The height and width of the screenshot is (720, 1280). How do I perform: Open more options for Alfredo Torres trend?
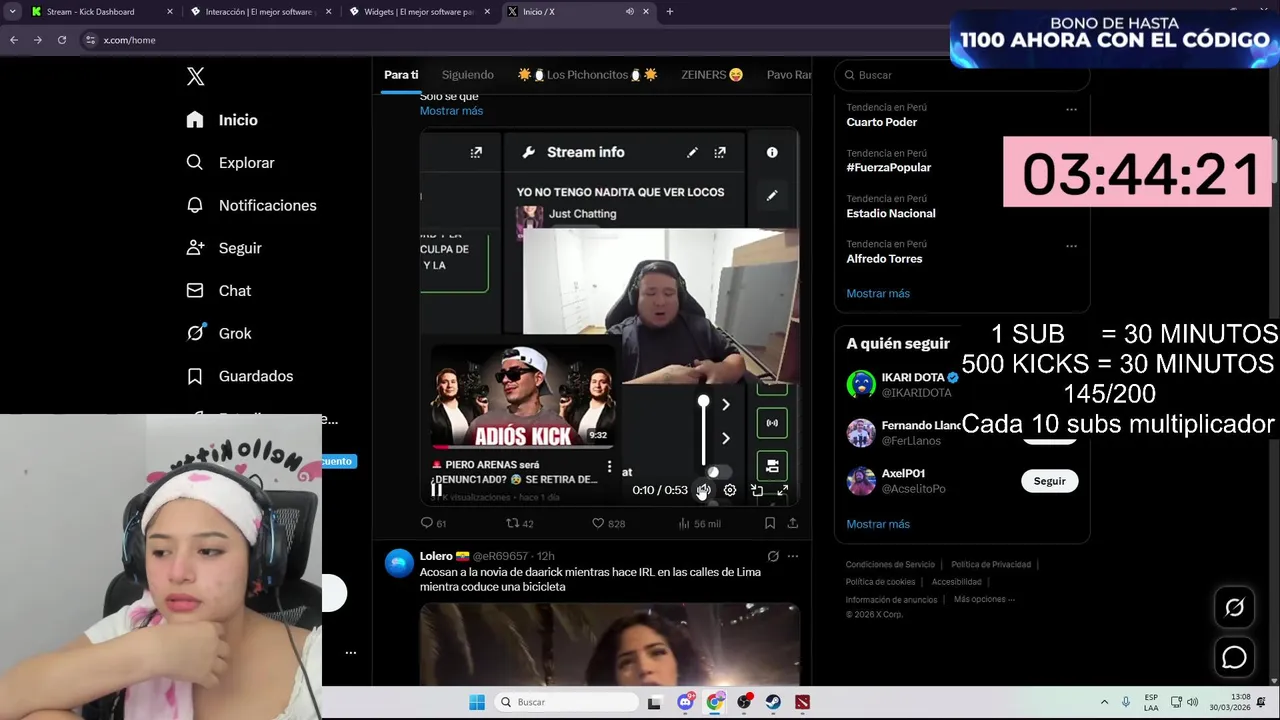[1071, 246]
